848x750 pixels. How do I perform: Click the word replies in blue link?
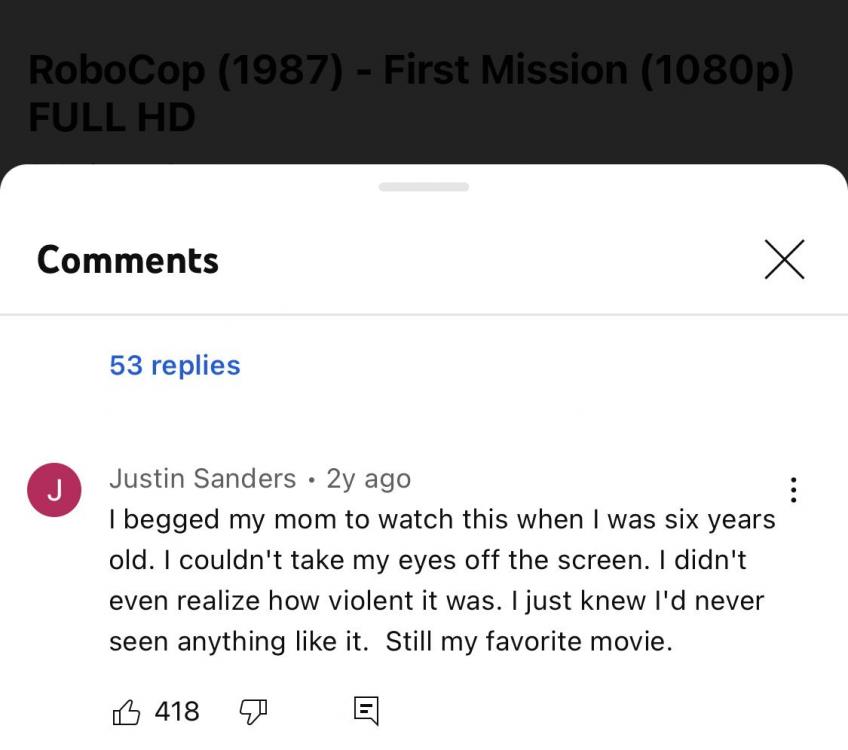tap(196, 367)
